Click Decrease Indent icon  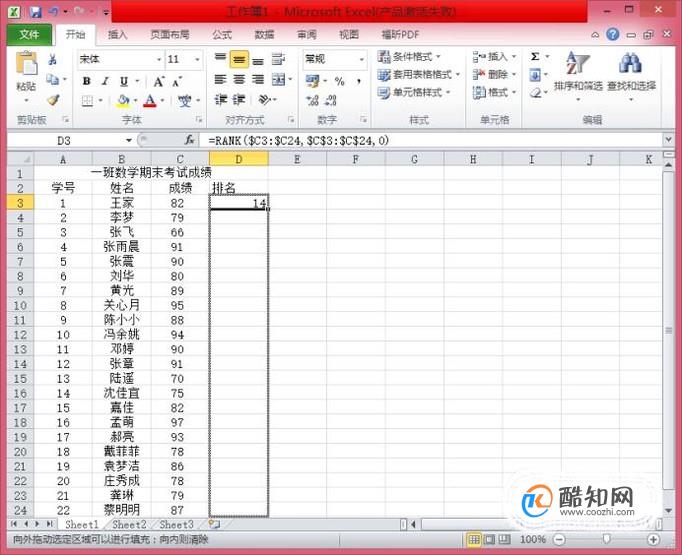(221, 100)
